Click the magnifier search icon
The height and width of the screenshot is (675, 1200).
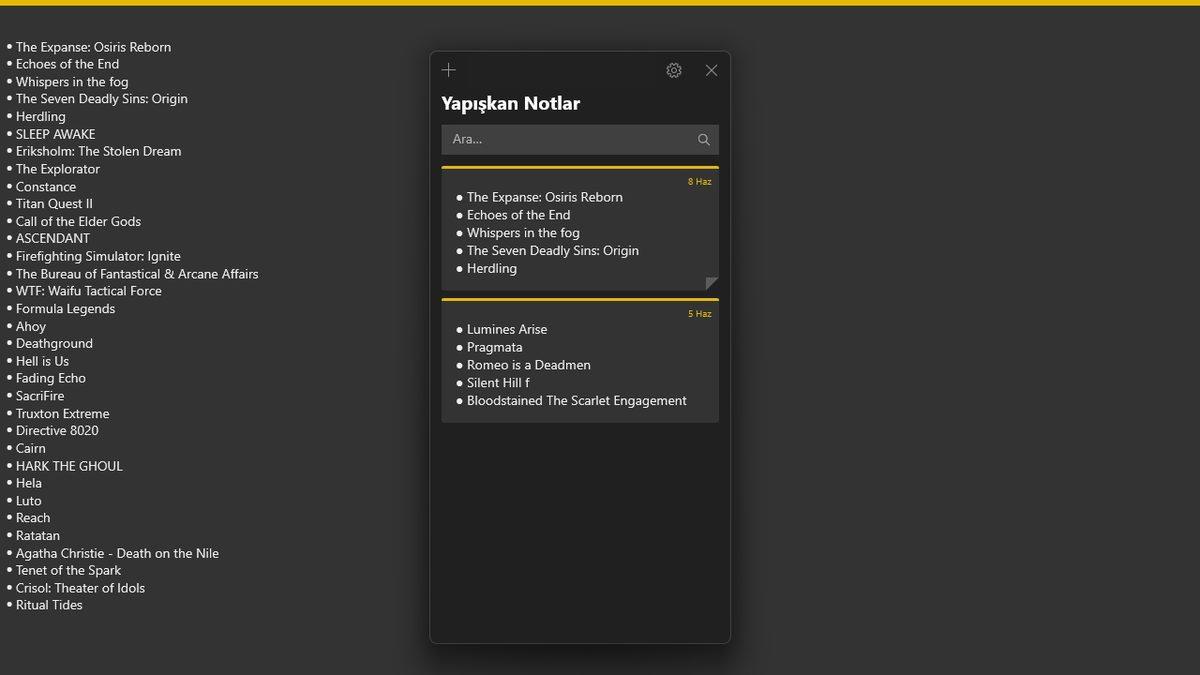coord(703,140)
